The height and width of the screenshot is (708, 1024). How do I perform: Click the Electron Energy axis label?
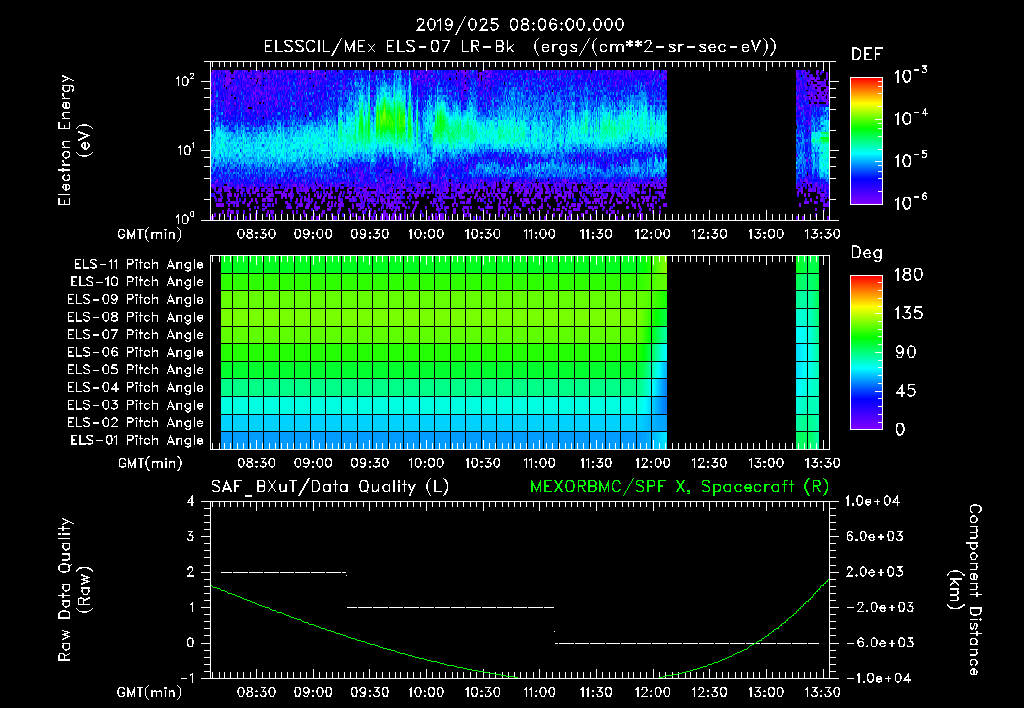coord(74,140)
